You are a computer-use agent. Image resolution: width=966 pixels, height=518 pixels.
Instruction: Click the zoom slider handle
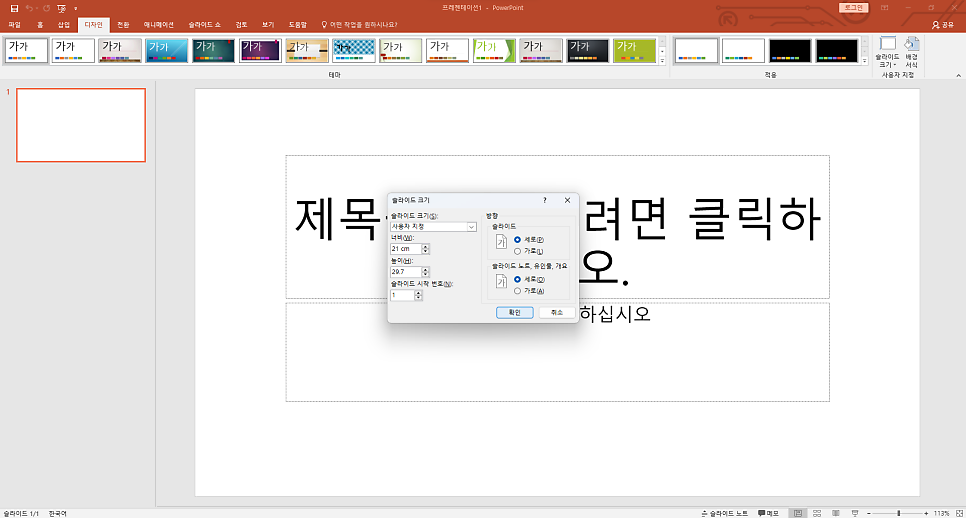point(899,513)
